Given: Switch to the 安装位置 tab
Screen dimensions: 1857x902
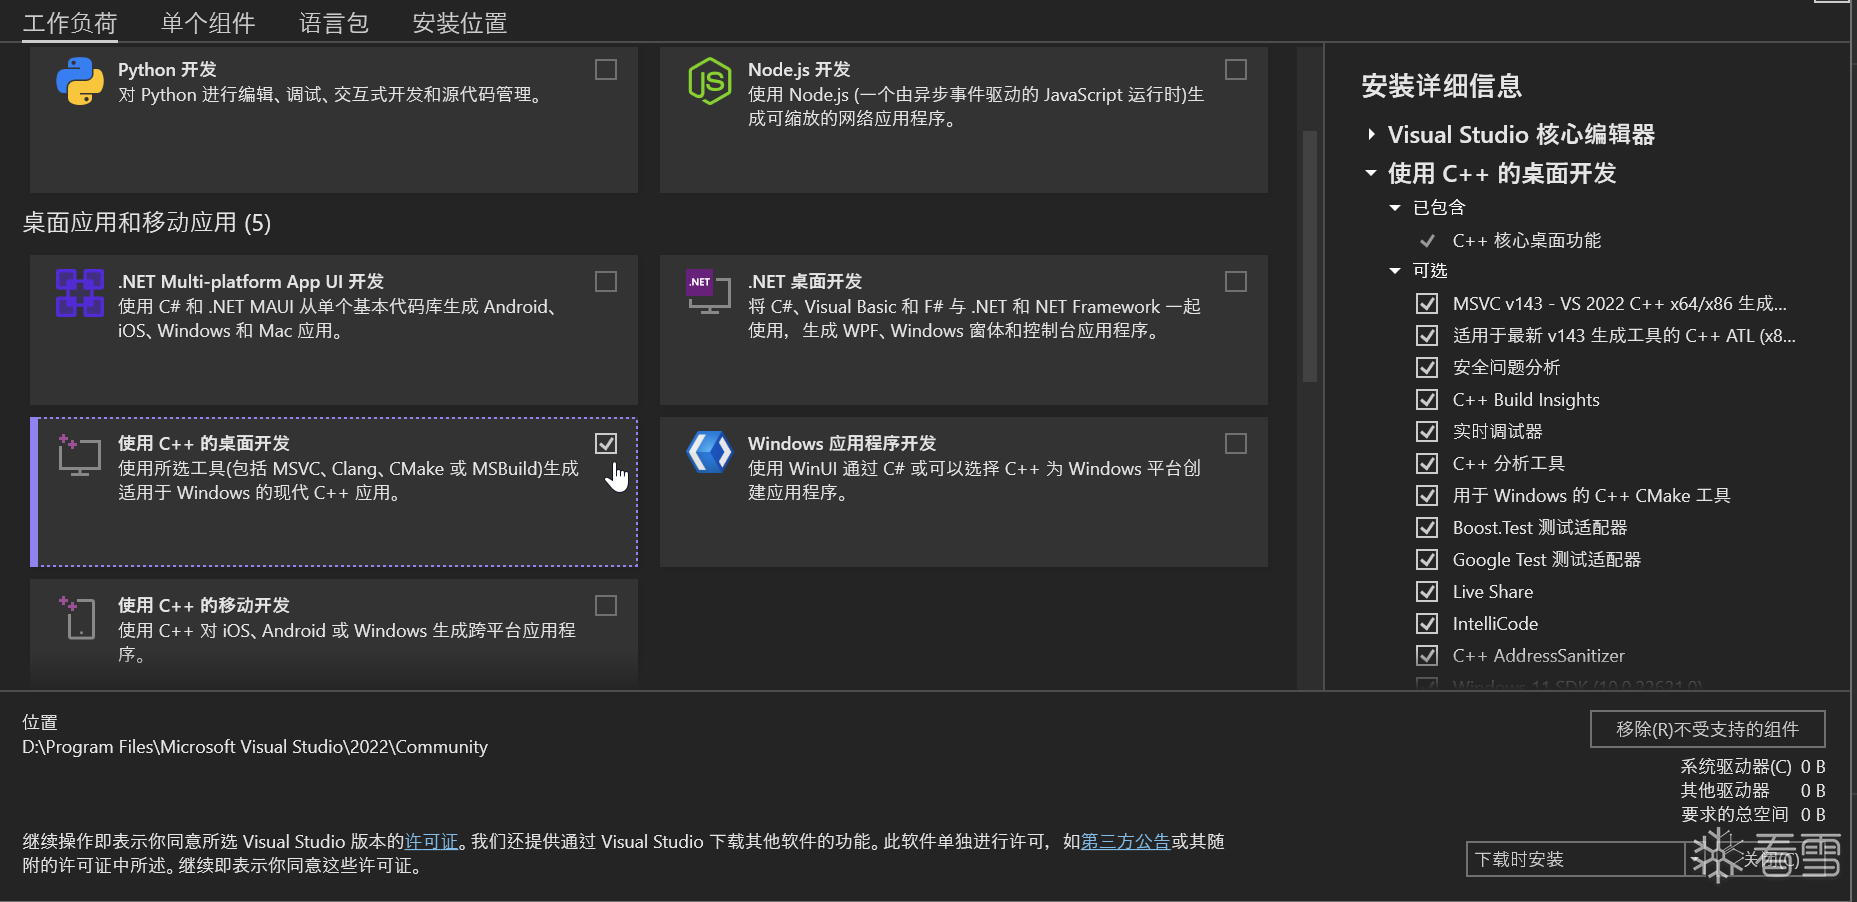Looking at the screenshot, I should (x=460, y=23).
